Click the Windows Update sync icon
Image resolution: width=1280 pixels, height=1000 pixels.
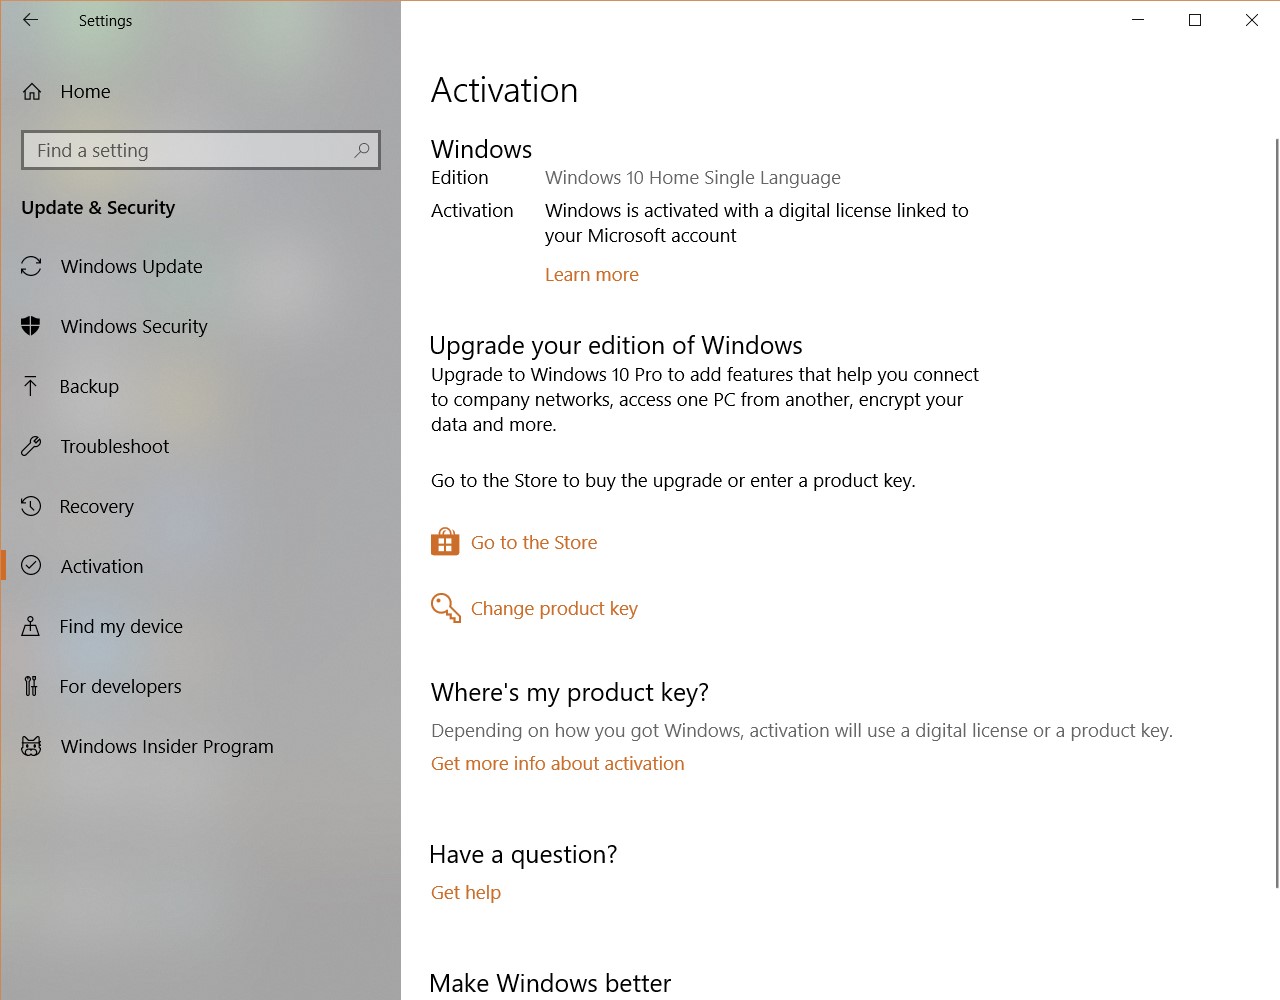[31, 266]
